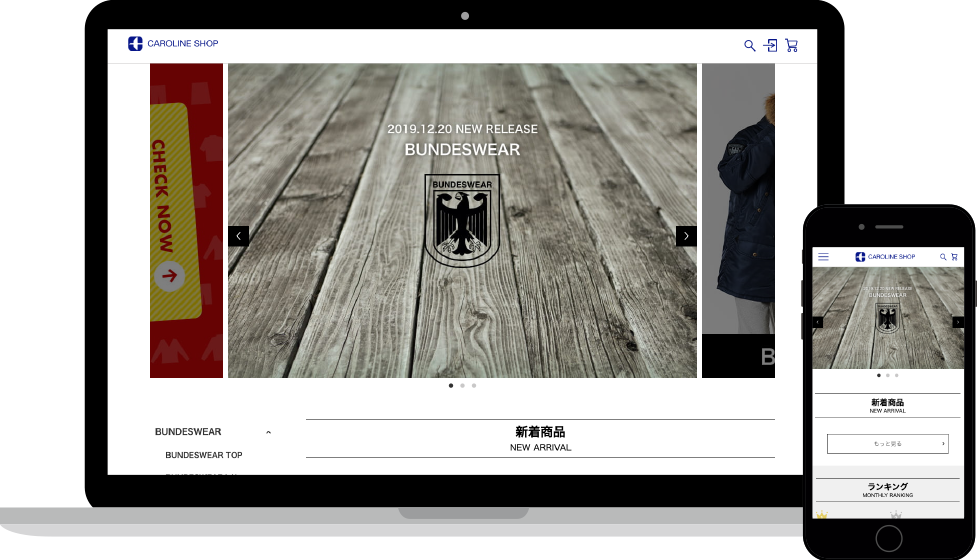Select third carousel dot on phone
Viewport: 980px width, 560px height.
click(x=896, y=376)
